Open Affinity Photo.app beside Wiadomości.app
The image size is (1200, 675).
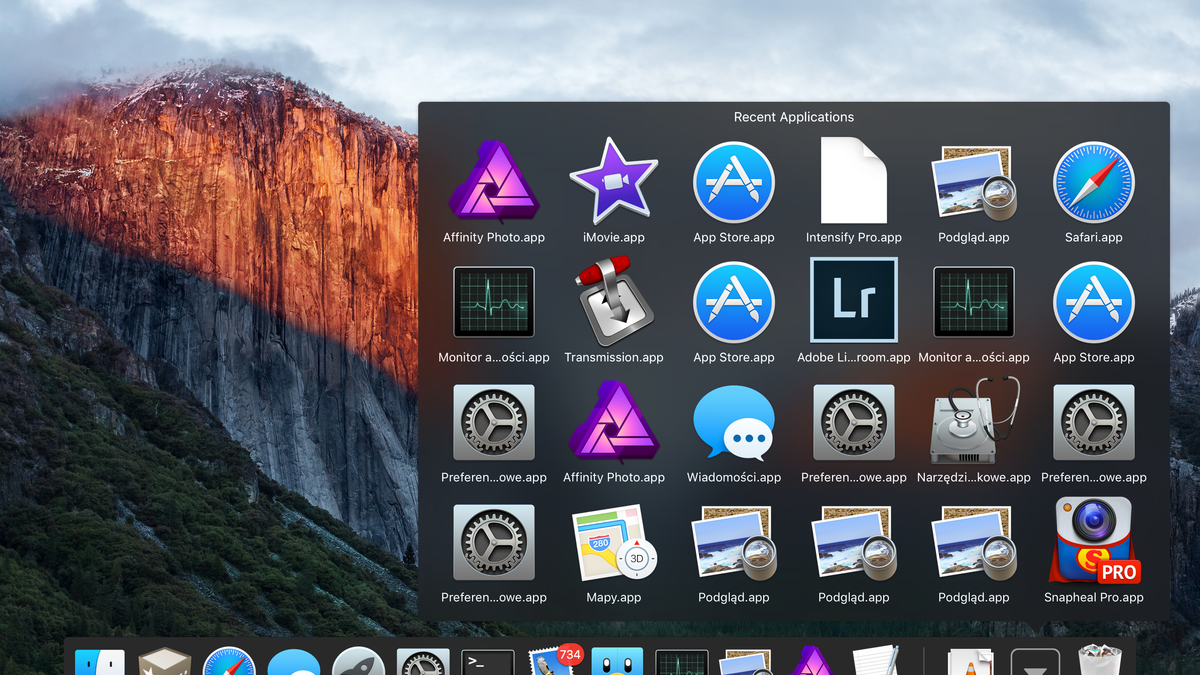614,421
